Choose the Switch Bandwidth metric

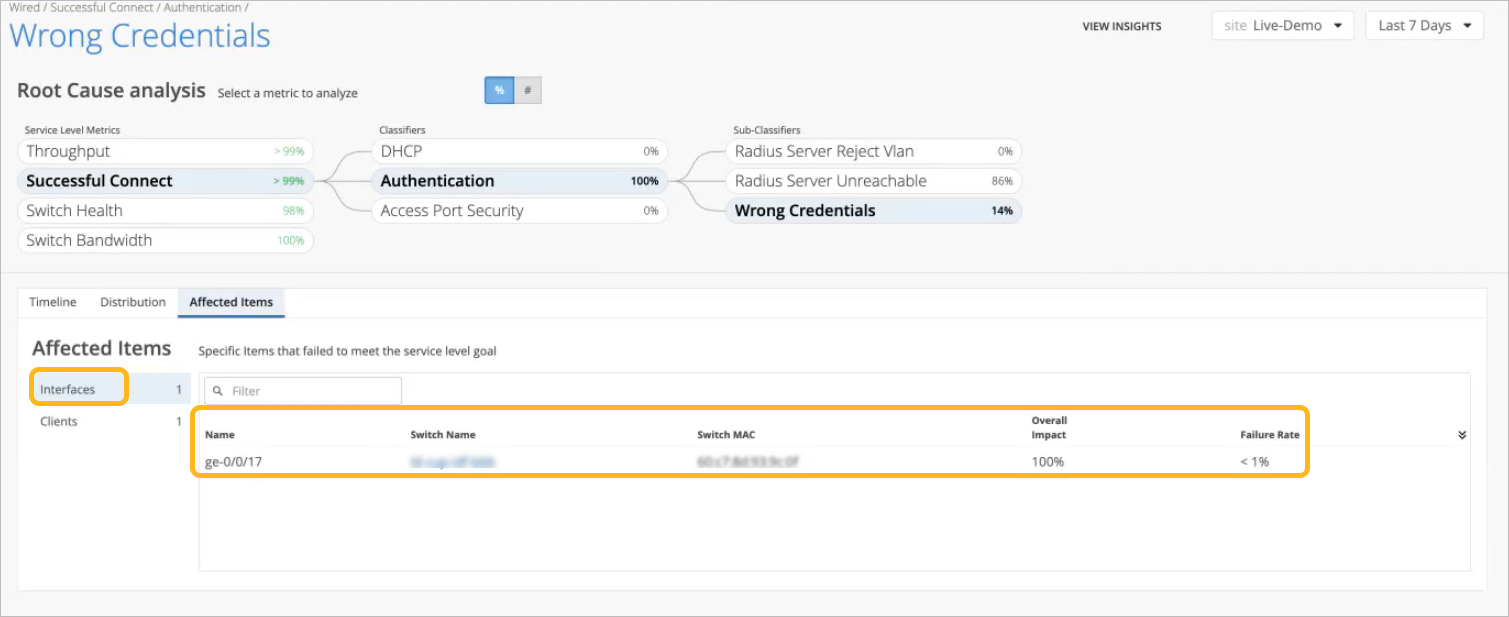coord(165,241)
